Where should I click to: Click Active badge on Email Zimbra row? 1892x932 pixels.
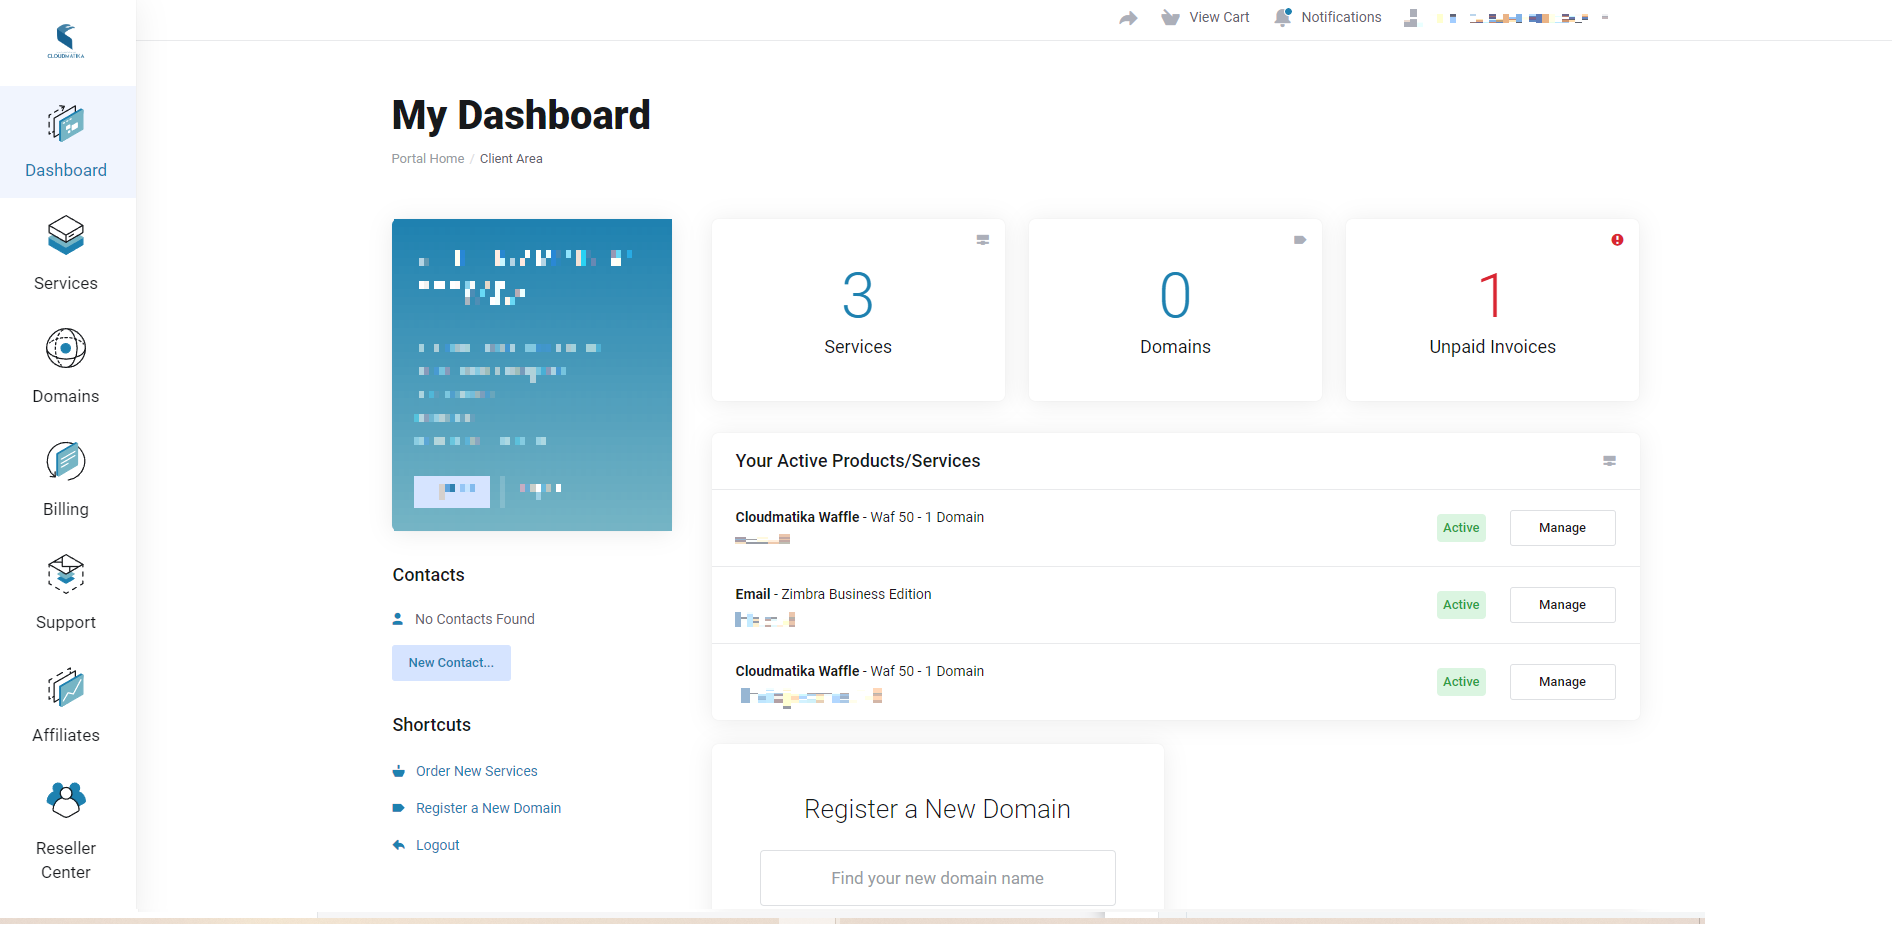tap(1461, 605)
